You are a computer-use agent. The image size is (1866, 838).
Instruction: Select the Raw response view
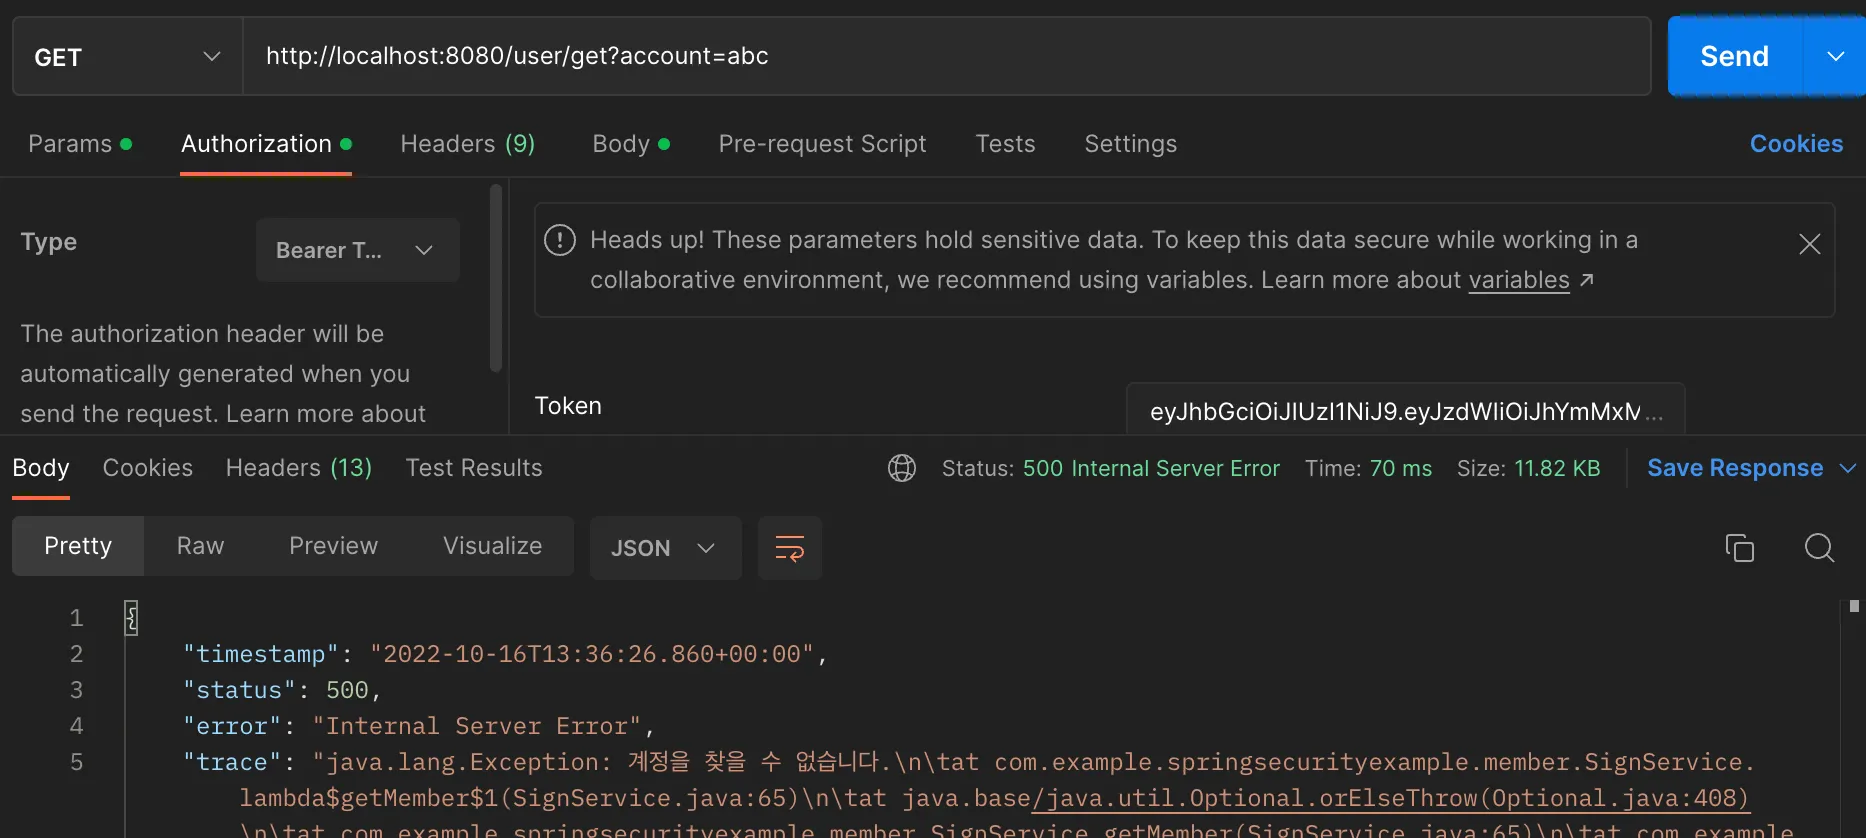point(200,546)
